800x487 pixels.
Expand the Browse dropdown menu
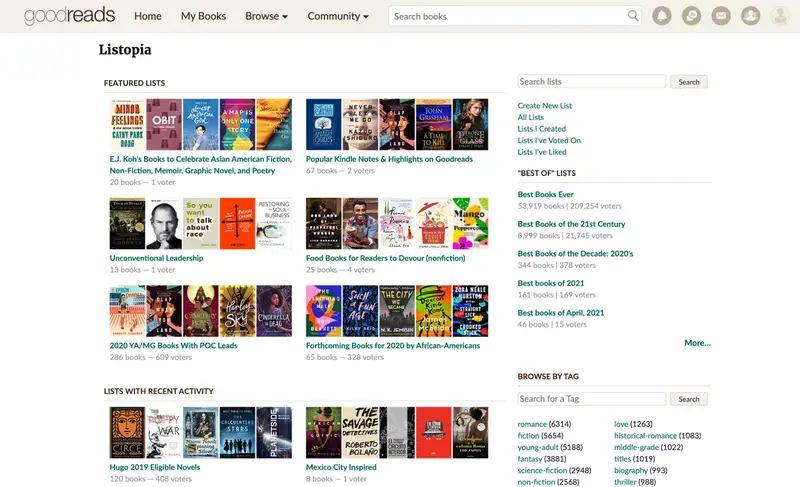click(x=266, y=16)
